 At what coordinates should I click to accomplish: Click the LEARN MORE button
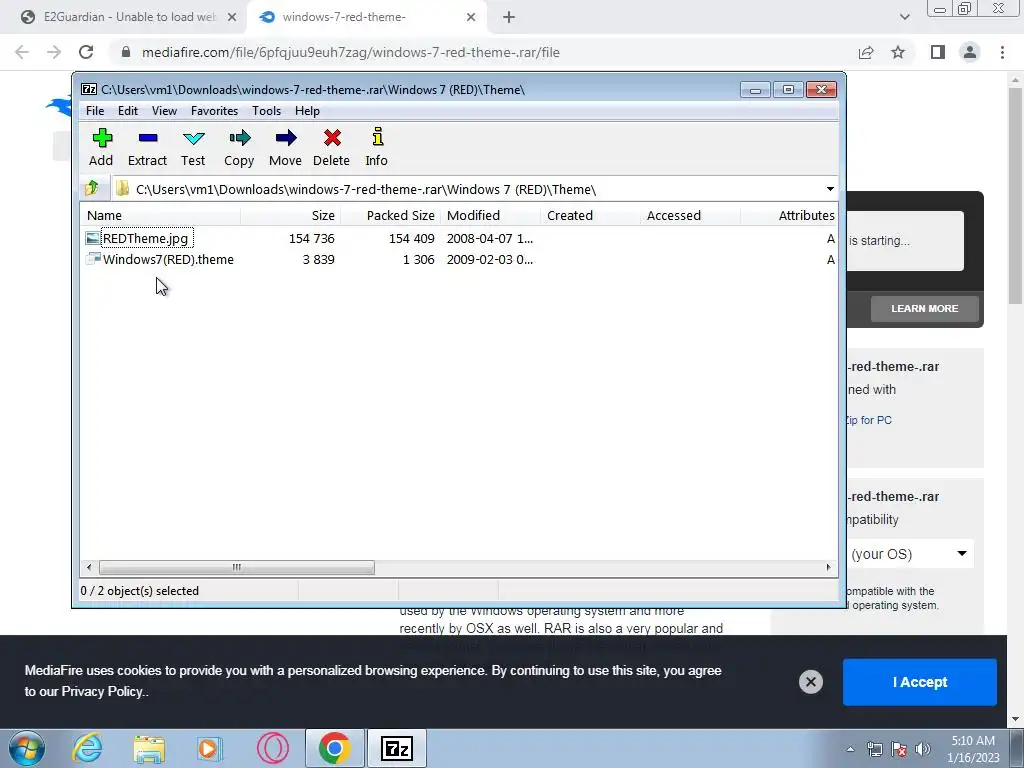coord(924,308)
